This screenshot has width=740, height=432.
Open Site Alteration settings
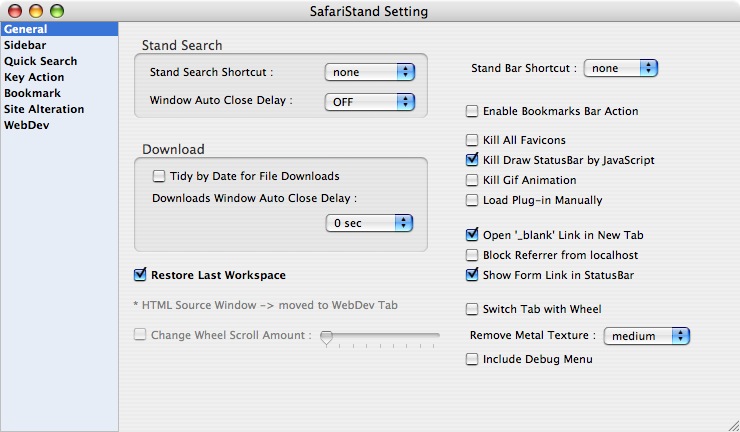[x=59, y=109]
